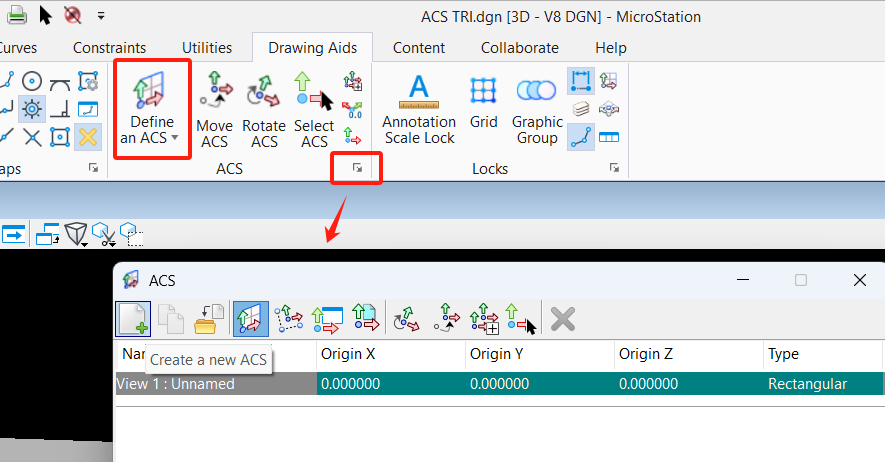Select the intersection snap X icon
The image size is (885, 462).
pos(32,137)
